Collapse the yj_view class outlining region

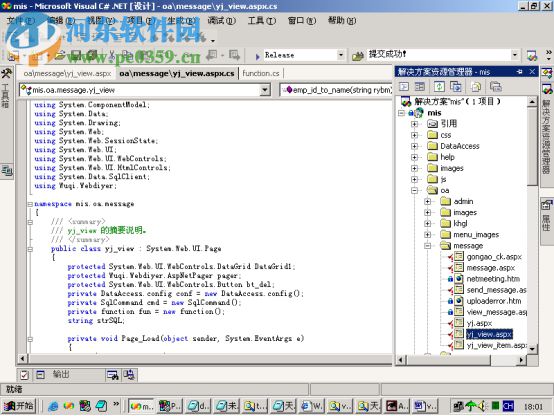click(30, 249)
